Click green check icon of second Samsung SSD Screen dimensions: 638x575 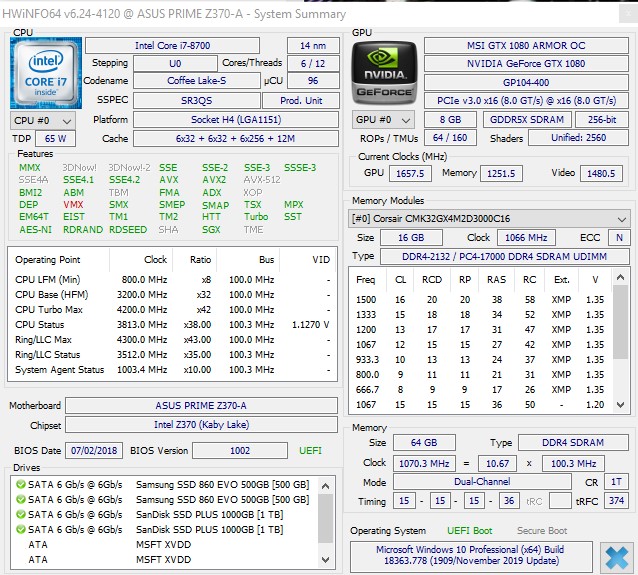20,499
